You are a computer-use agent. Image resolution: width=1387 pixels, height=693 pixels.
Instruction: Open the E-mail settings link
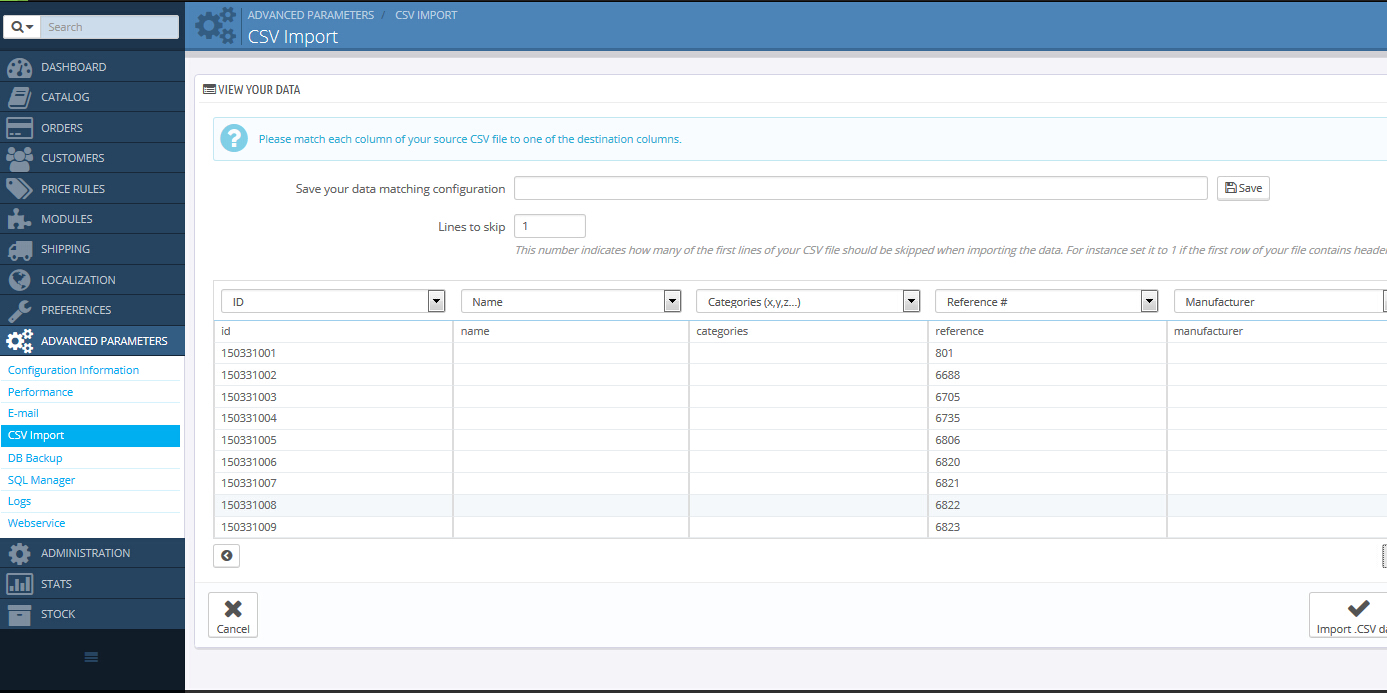pyautogui.click(x=23, y=413)
